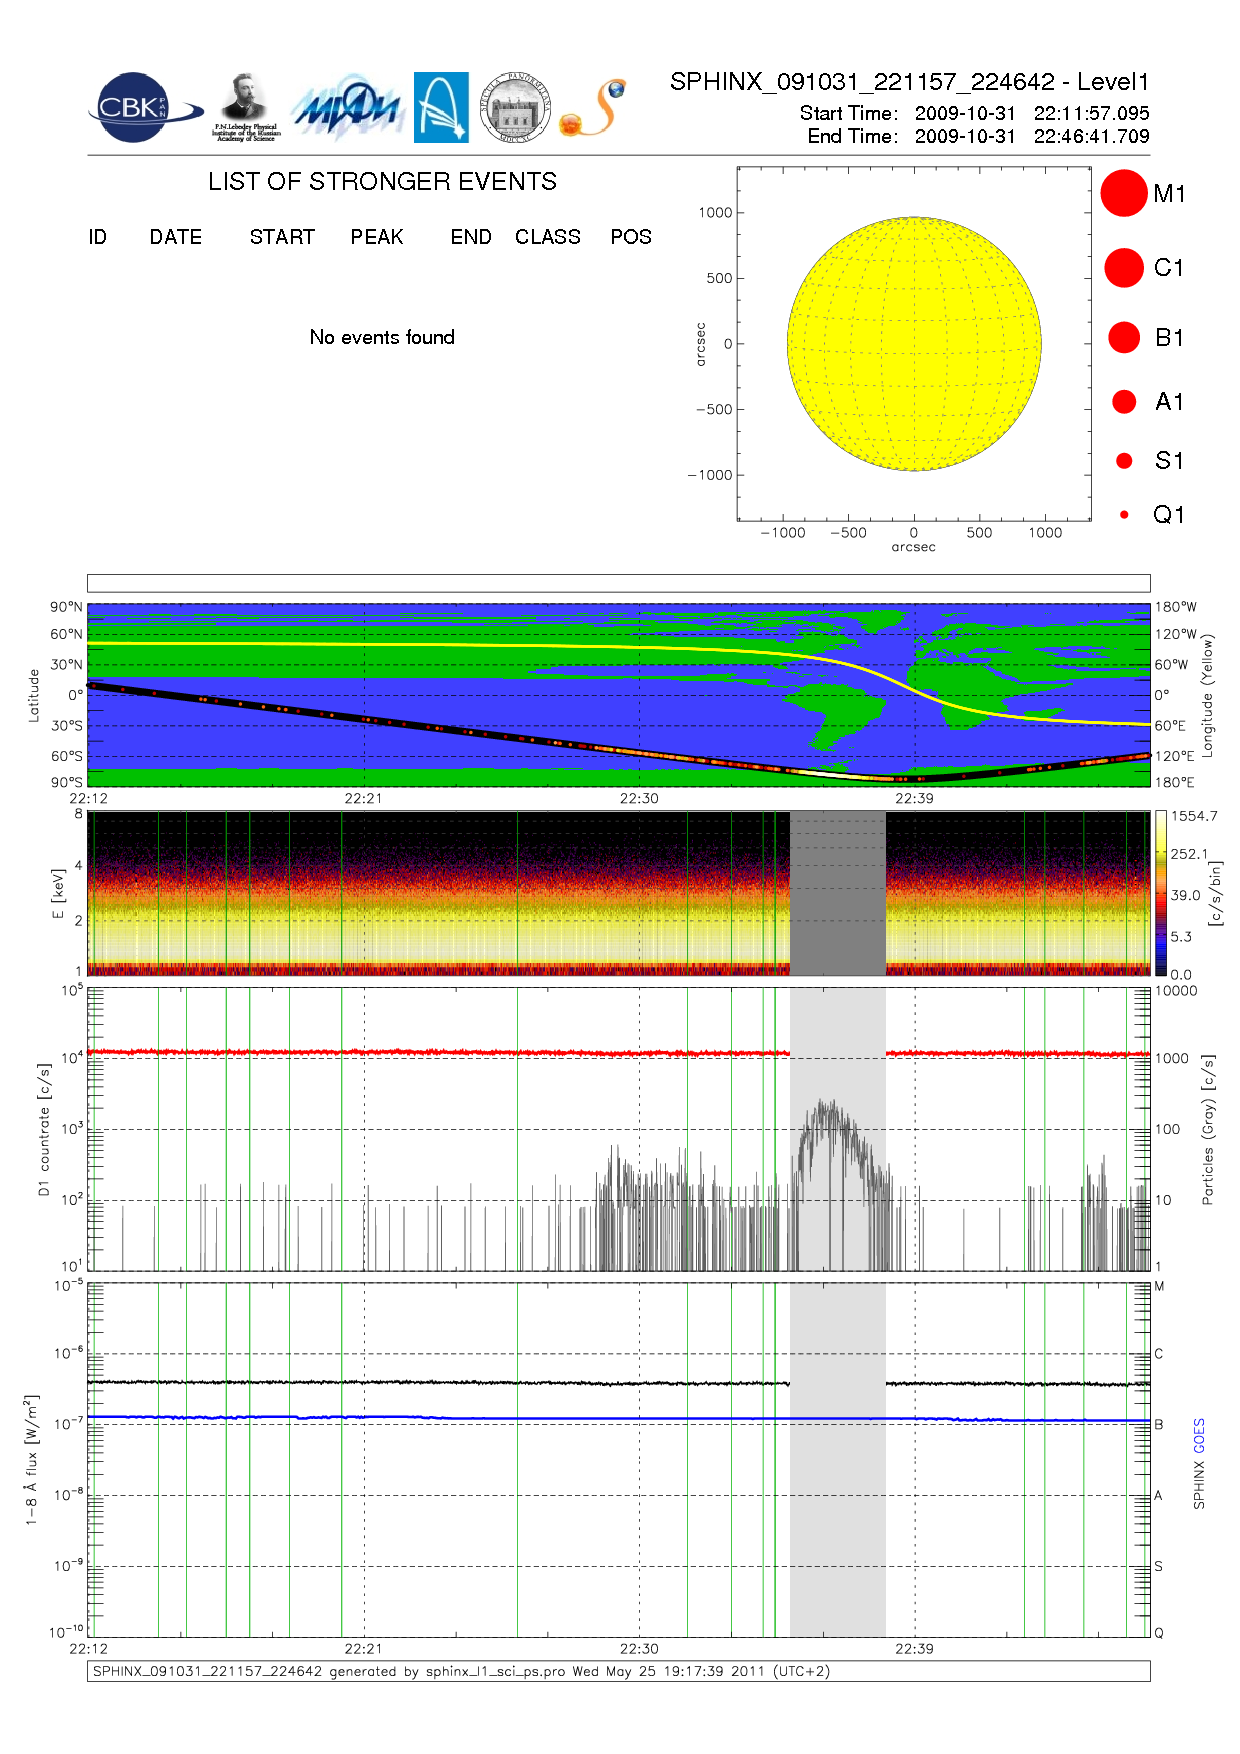Select the CLASS column header
Image resolution: width=1240 pixels, height=1754 pixels.
click(x=547, y=237)
